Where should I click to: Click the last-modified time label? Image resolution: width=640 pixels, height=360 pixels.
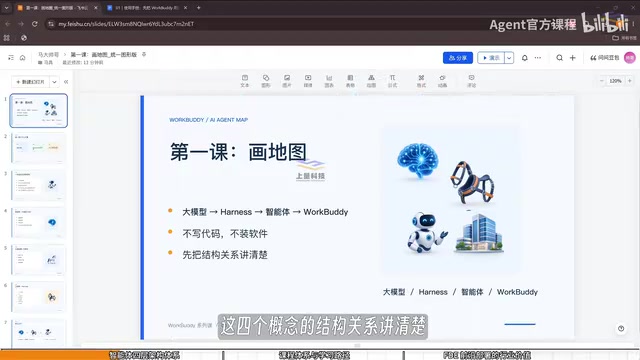pos(82,62)
